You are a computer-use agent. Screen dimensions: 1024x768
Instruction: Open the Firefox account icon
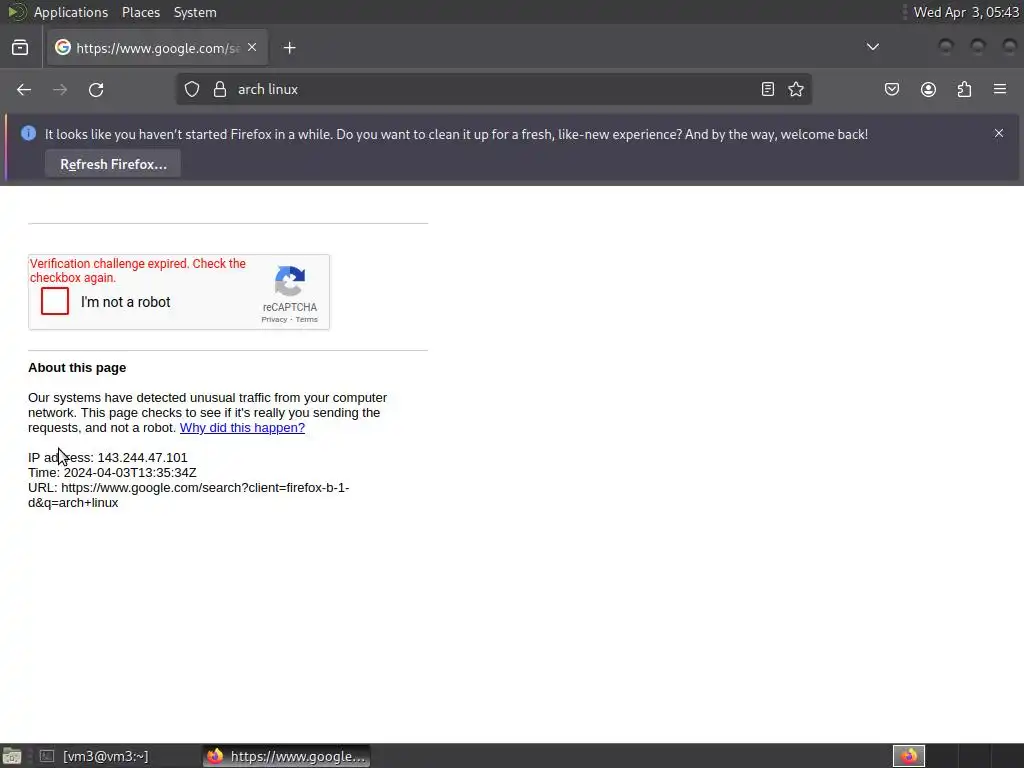point(928,89)
